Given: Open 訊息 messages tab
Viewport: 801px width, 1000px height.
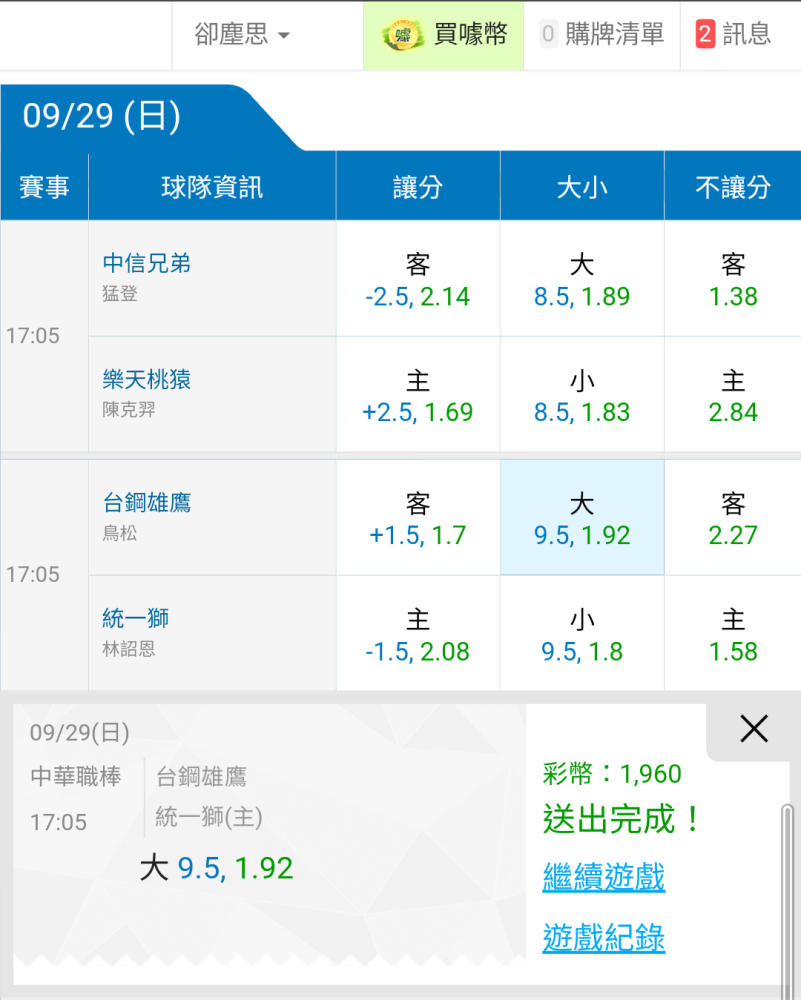Looking at the screenshot, I should coord(734,35).
